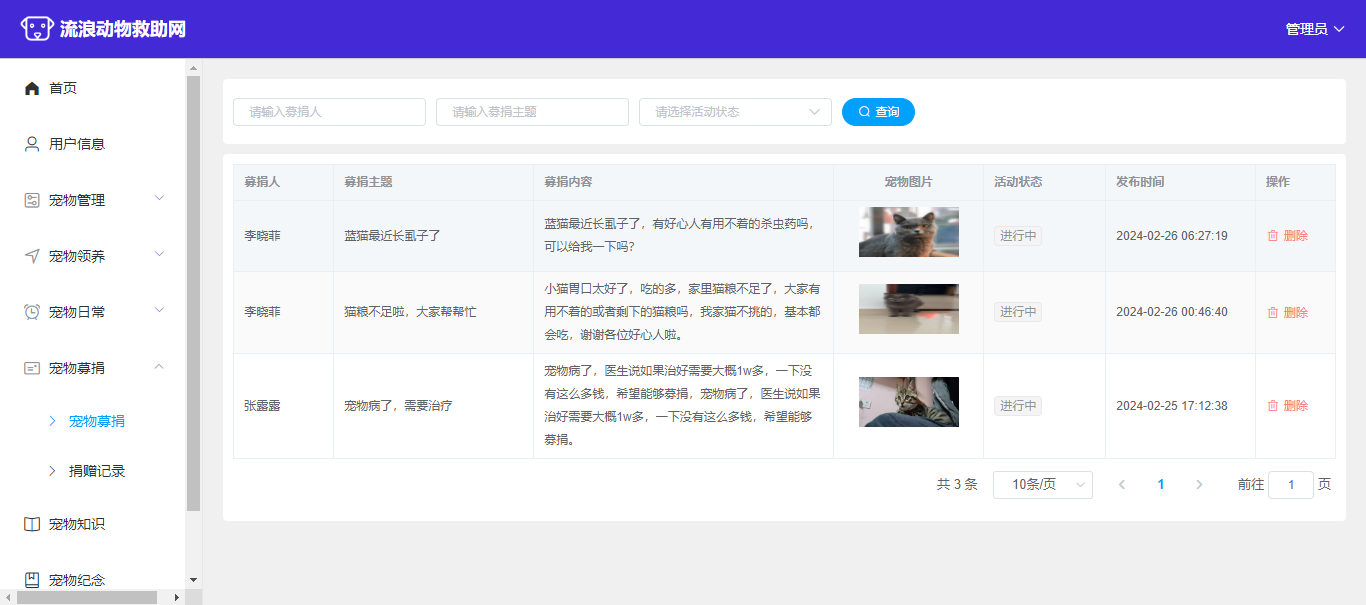Image resolution: width=1366 pixels, height=605 pixels.
Task: Click the home icon beside 首页
Action: (x=32, y=88)
